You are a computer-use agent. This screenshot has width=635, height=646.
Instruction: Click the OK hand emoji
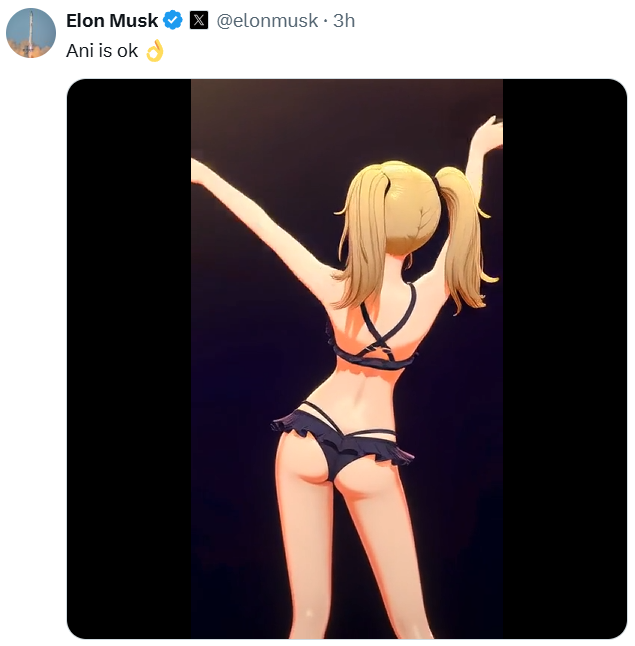point(155,51)
